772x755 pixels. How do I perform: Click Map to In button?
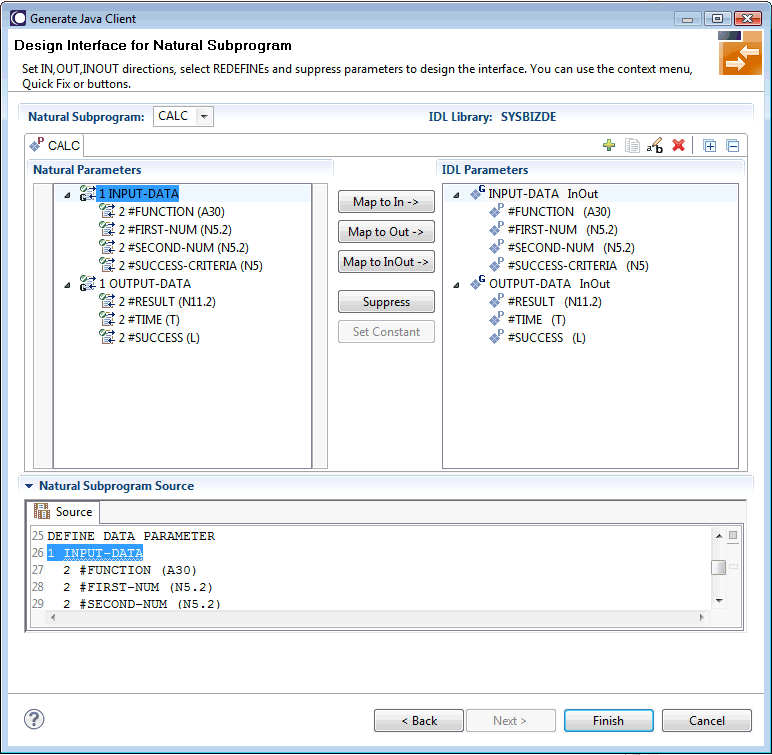click(386, 201)
